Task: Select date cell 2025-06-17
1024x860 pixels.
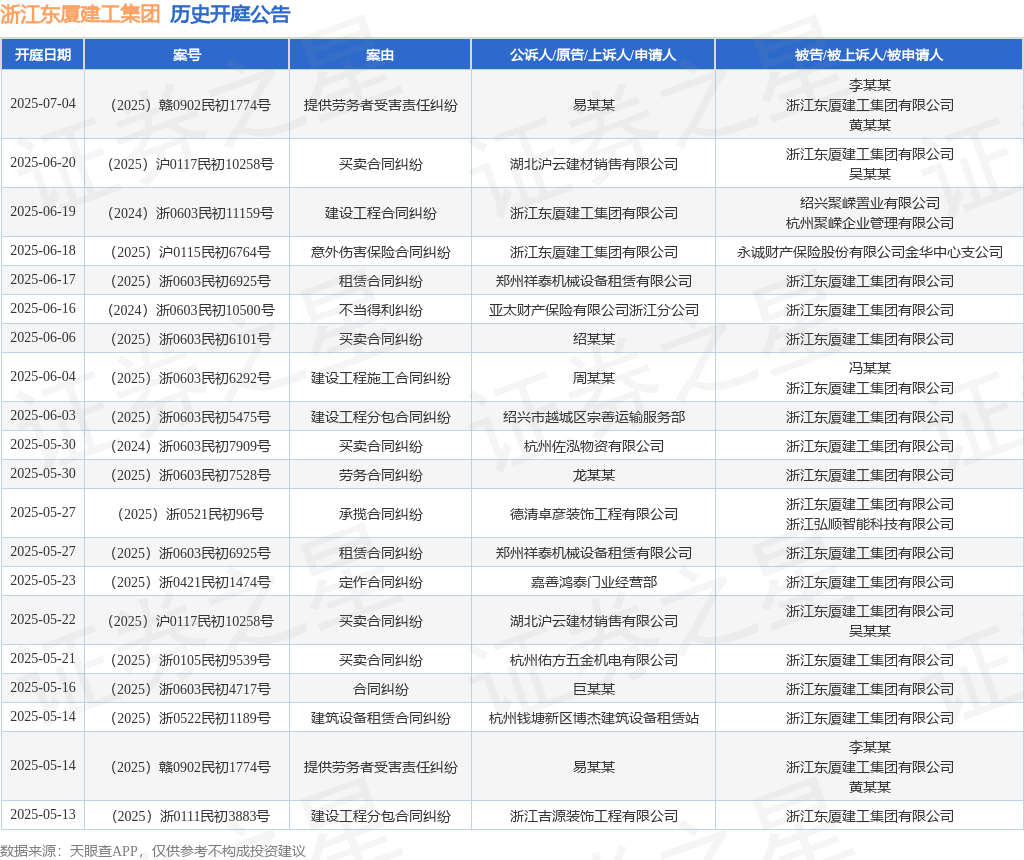Action: pyautogui.click(x=42, y=279)
